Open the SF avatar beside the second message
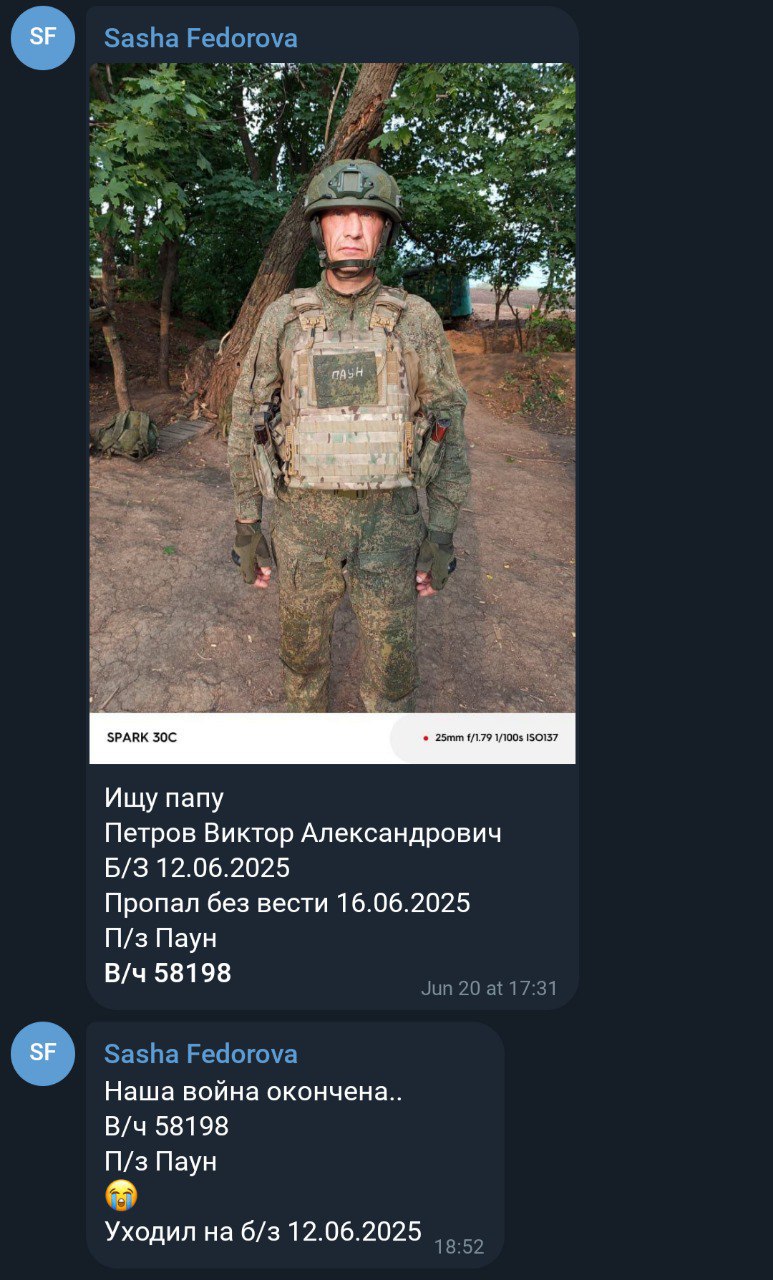The image size is (773, 1280). (x=43, y=1053)
